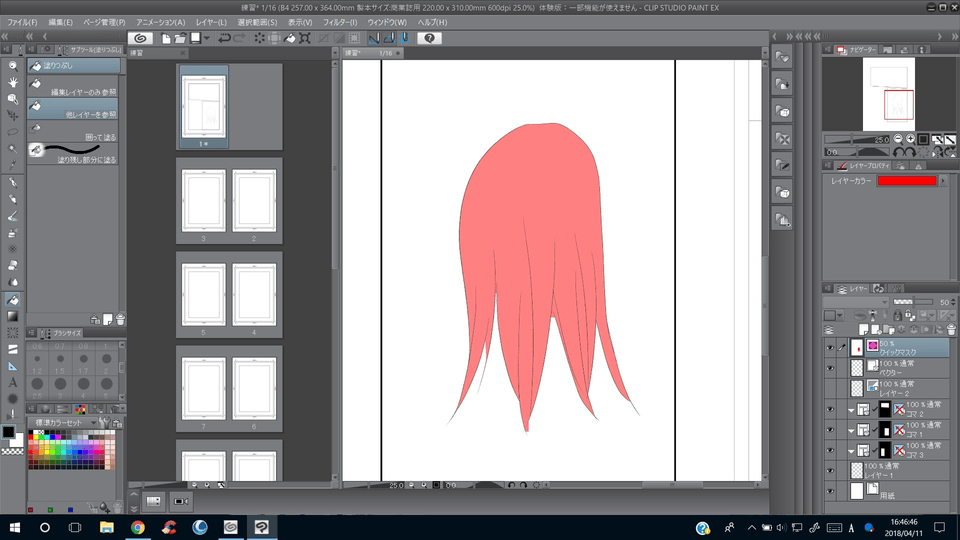Open the レイヤー(L) menu
The width and height of the screenshot is (960, 540).
tap(211, 22)
